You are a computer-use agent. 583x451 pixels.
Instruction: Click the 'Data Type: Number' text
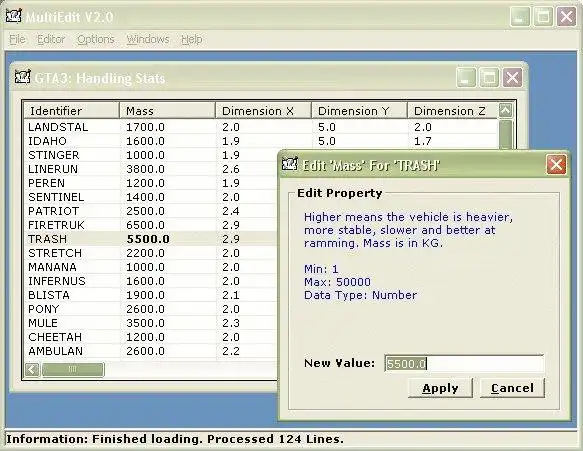[360, 295]
